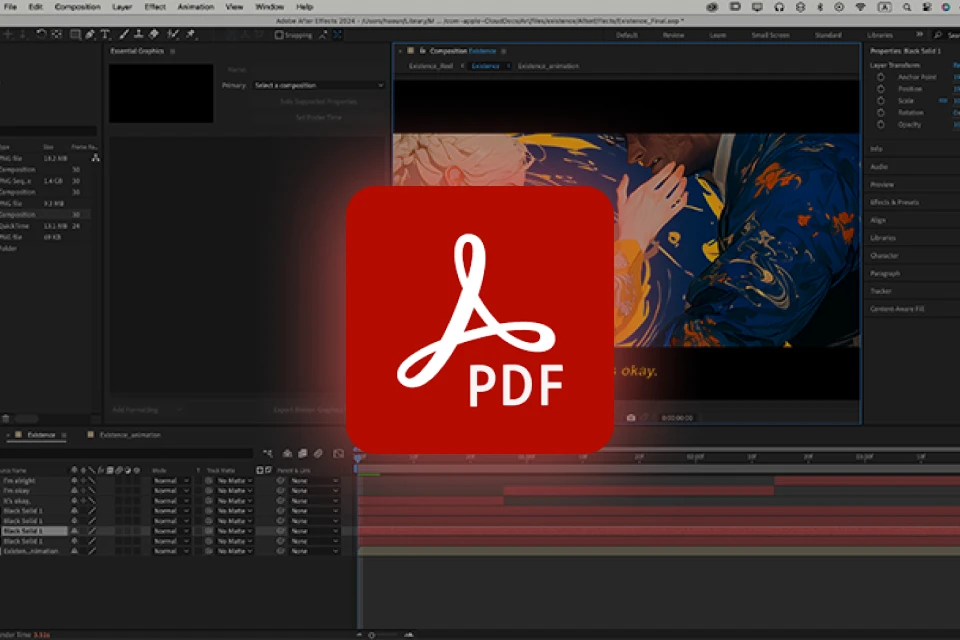This screenshot has height=640, width=960.
Task: Click the project flowchart icon beside file list
Action: click(x=96, y=158)
